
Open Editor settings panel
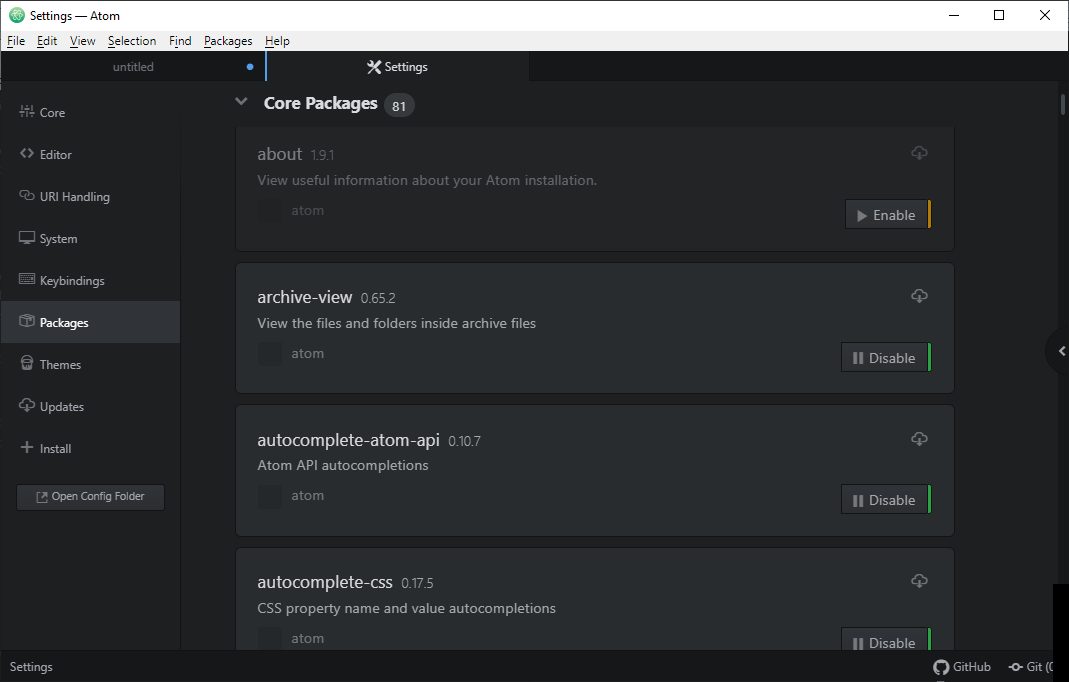46,155
